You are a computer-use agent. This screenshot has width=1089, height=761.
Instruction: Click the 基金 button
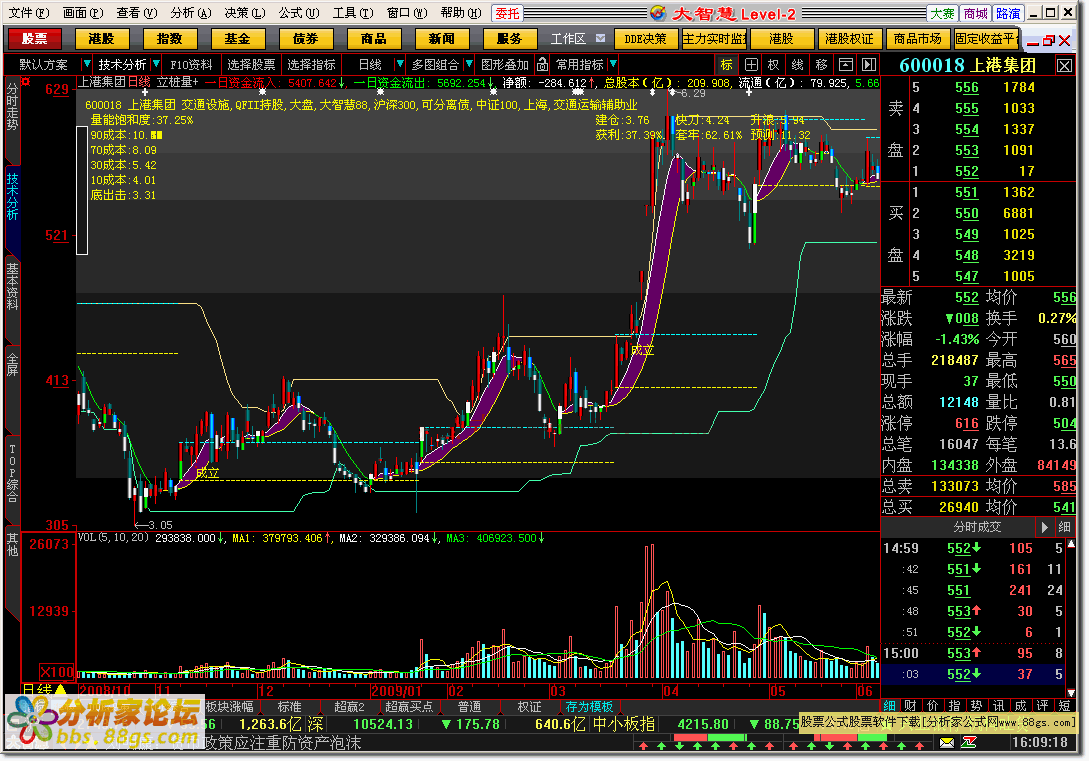point(238,39)
